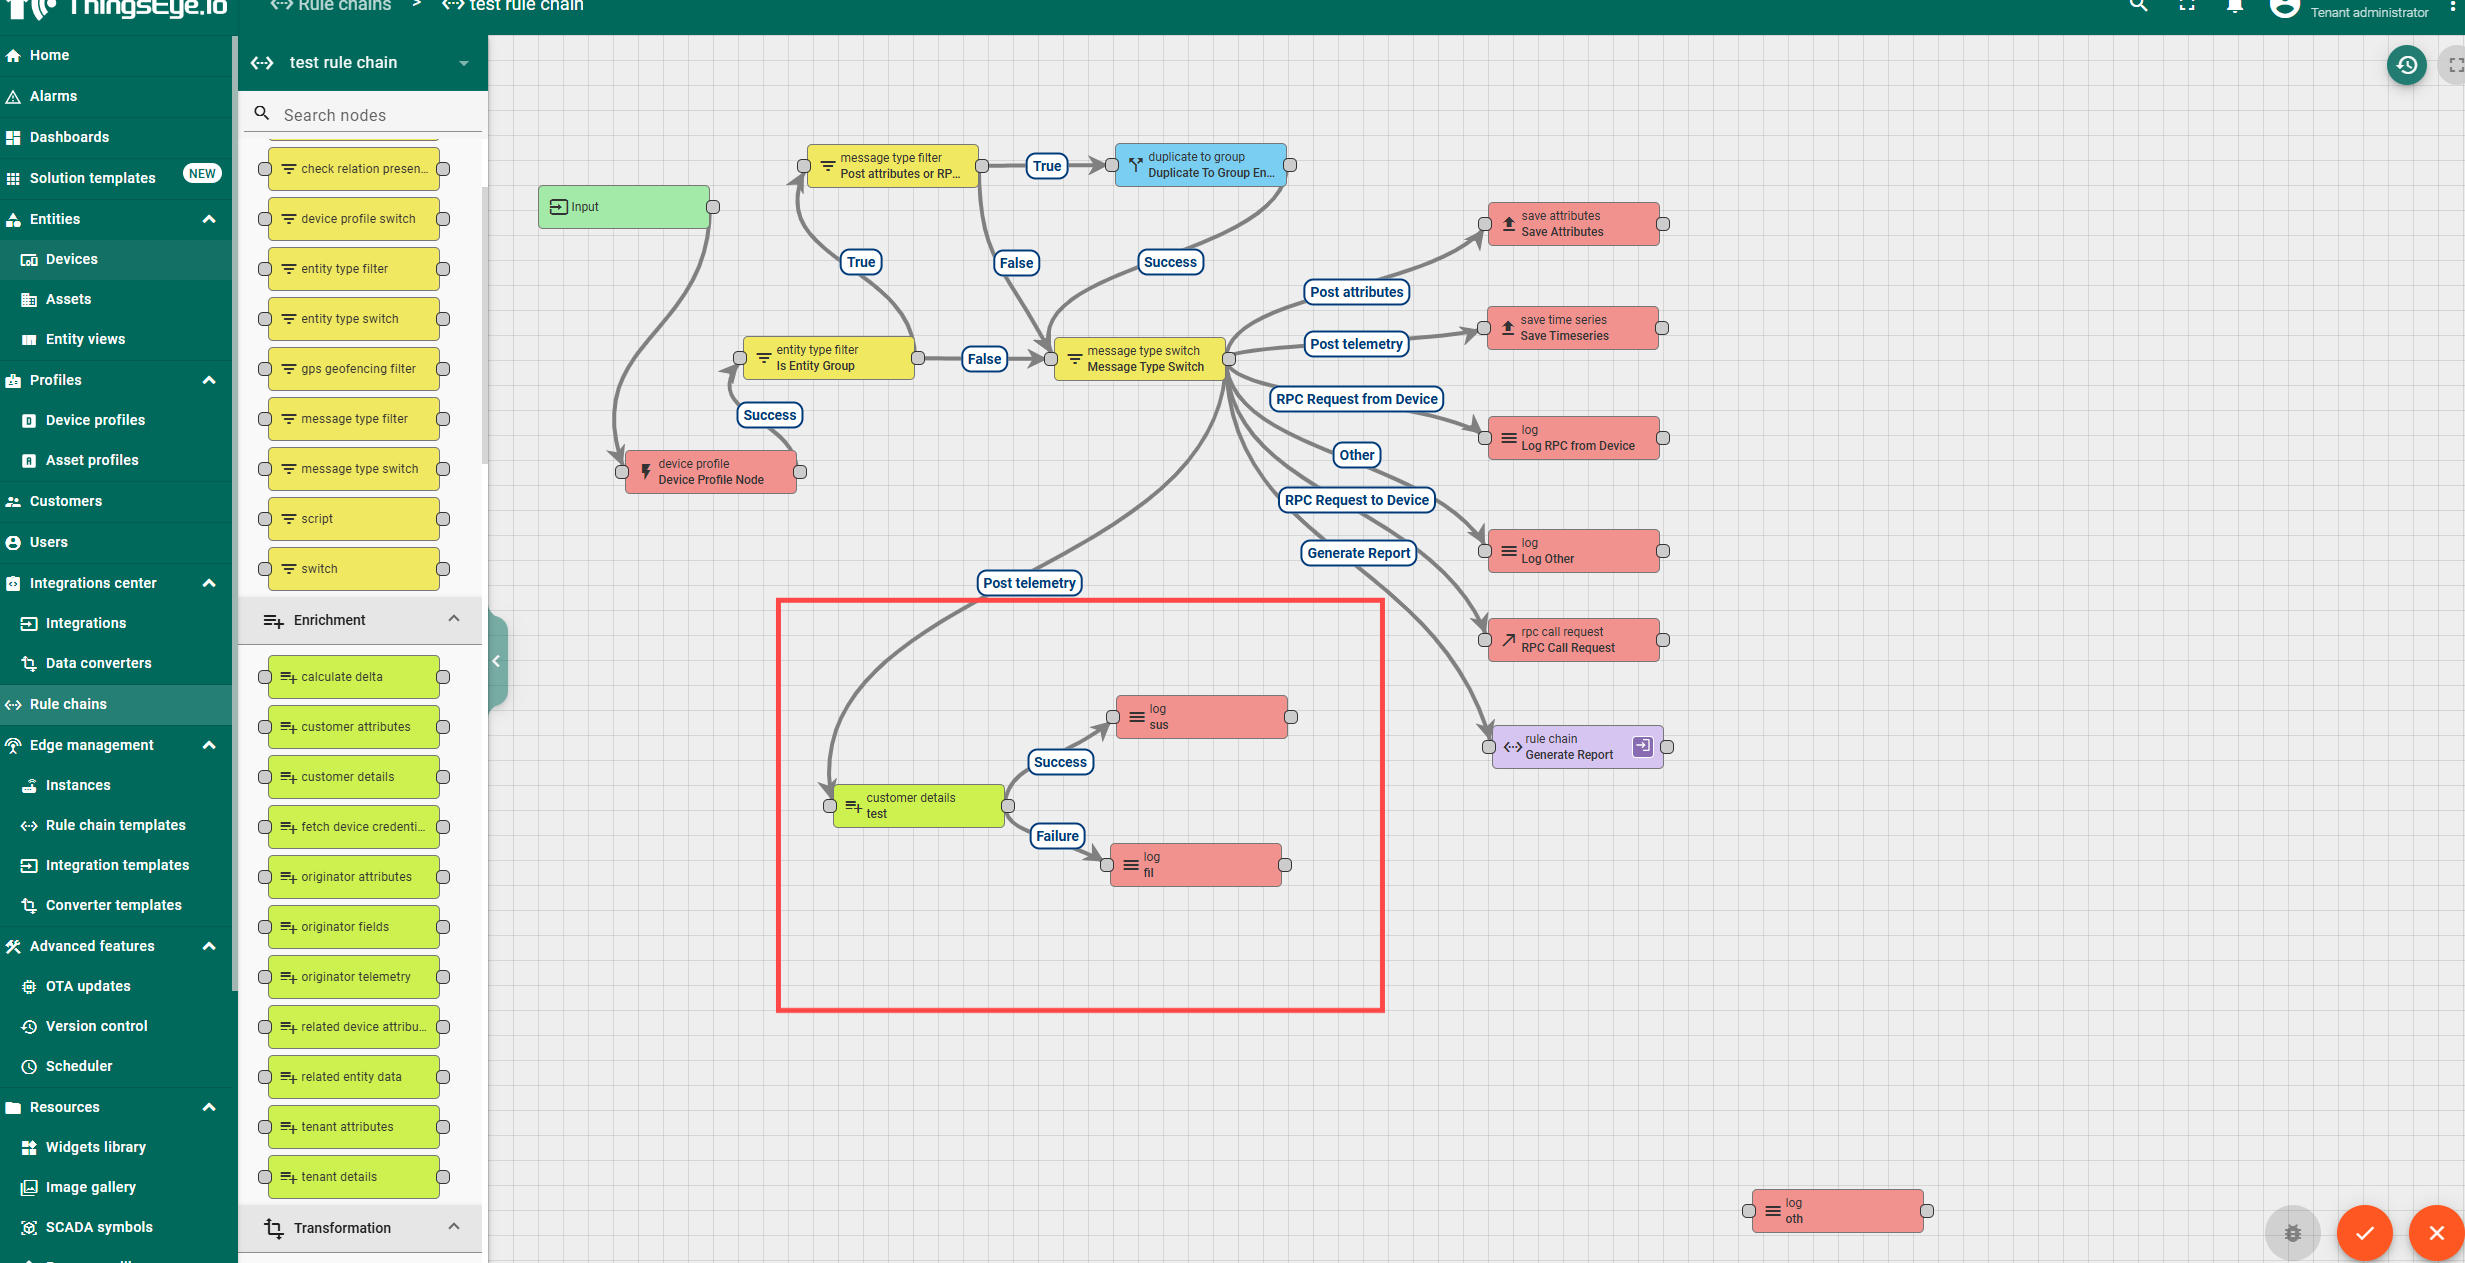Go to Dashboards in the sidebar
The width and height of the screenshot is (2465, 1263).
pyautogui.click(x=69, y=137)
